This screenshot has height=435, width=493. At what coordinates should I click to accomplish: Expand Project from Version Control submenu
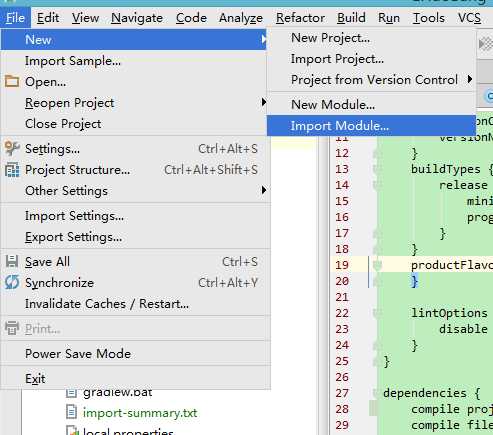pos(371,80)
